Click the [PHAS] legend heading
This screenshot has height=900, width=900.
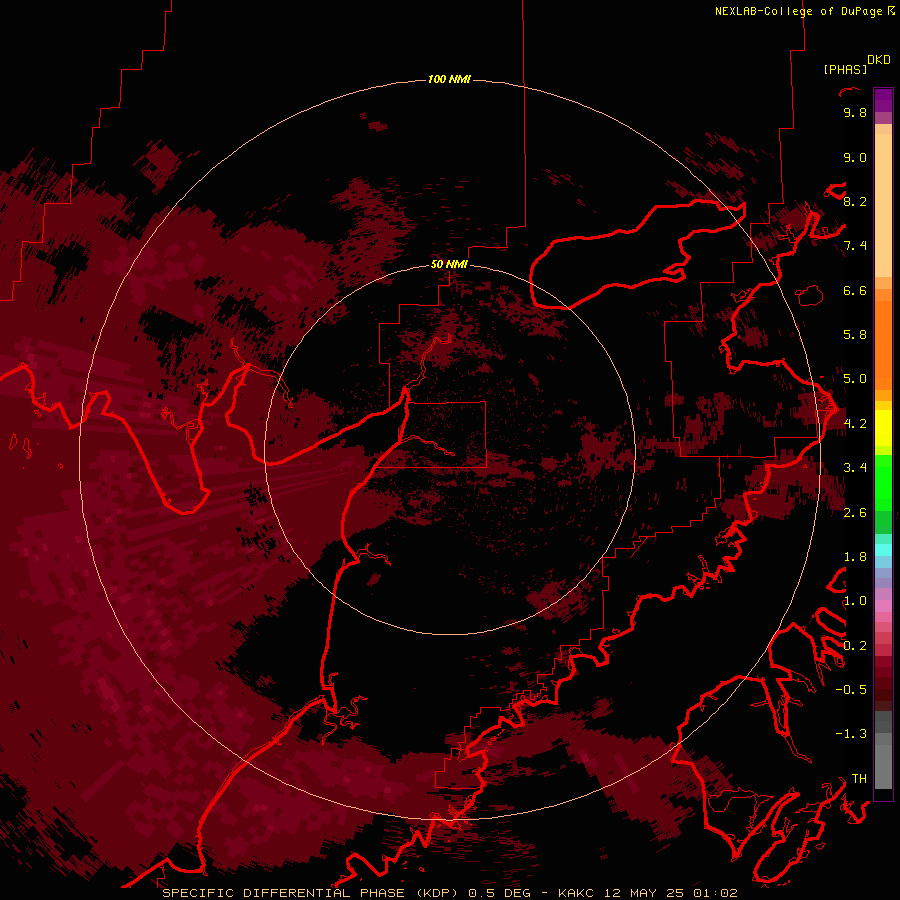tap(845, 69)
